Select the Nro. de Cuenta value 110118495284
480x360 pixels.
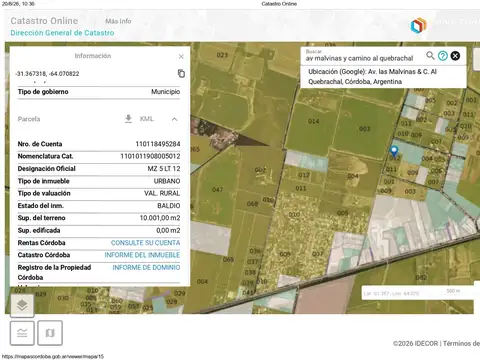pos(158,144)
